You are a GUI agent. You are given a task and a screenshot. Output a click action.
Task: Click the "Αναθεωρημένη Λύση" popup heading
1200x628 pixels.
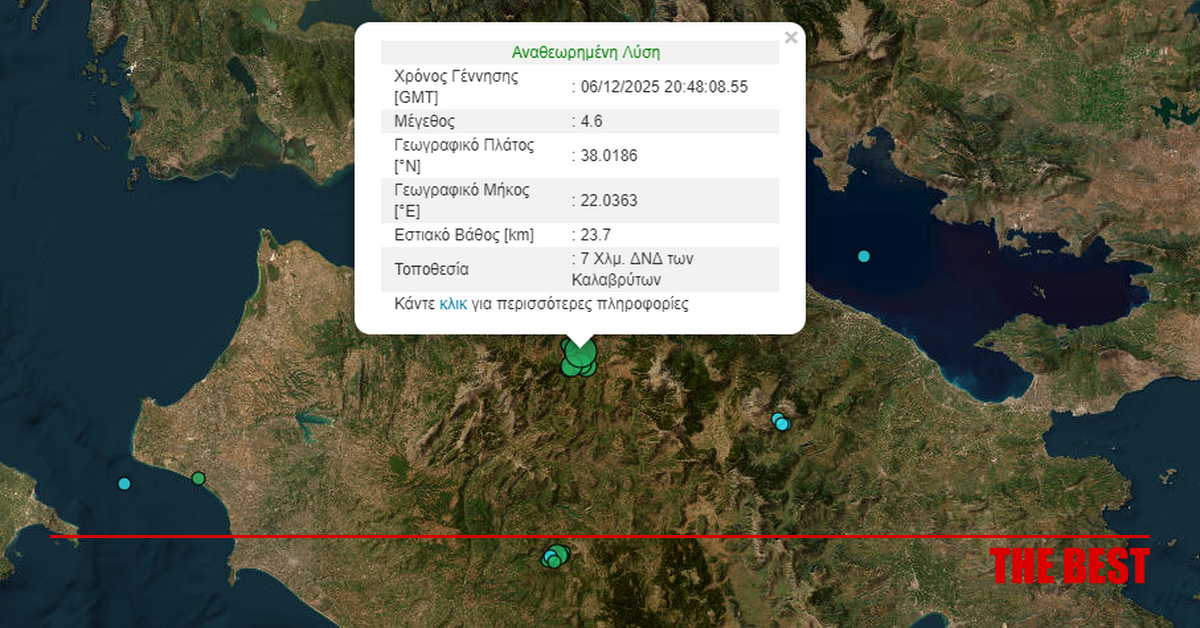[585, 52]
